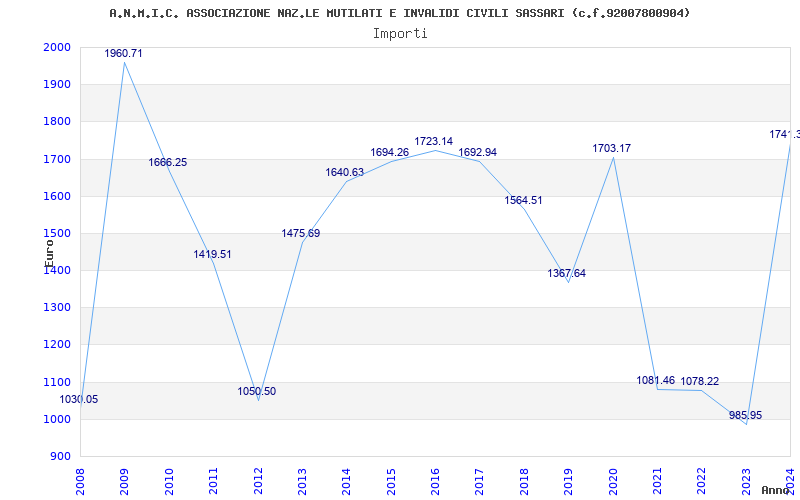
Task: Select the 1475.69 data label
Action: pos(301,233)
